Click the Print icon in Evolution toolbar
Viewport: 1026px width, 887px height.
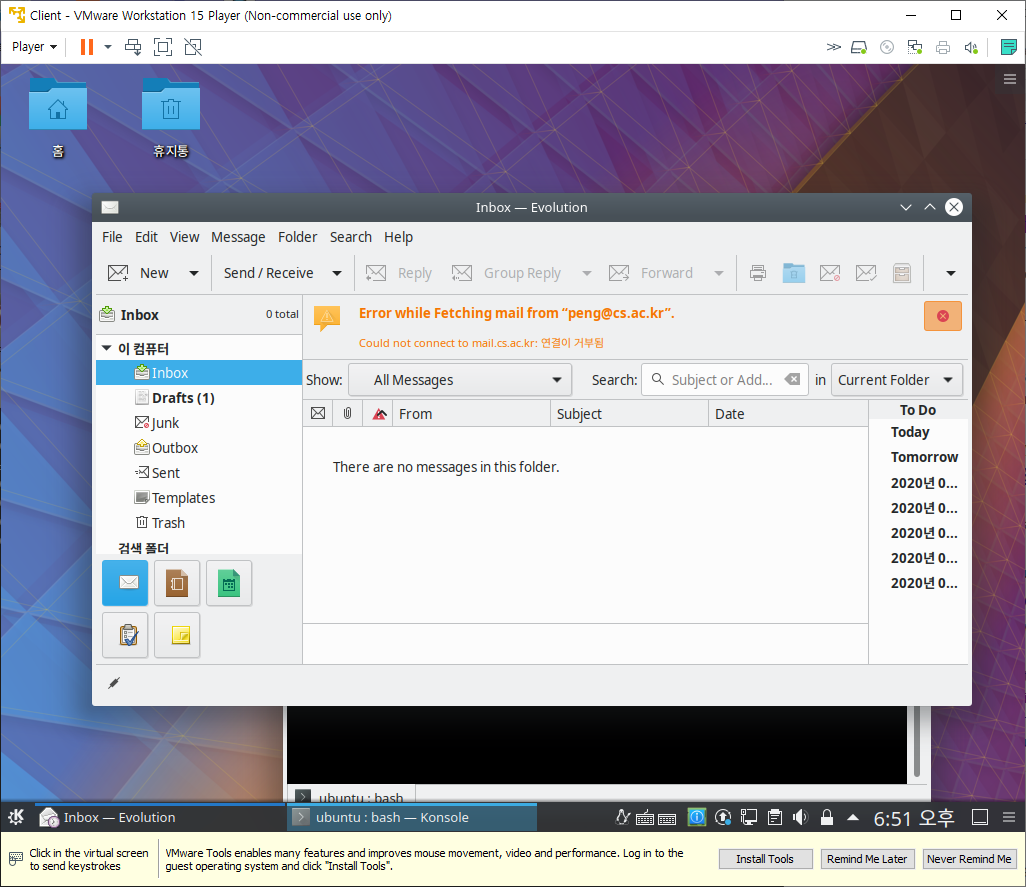click(x=758, y=273)
